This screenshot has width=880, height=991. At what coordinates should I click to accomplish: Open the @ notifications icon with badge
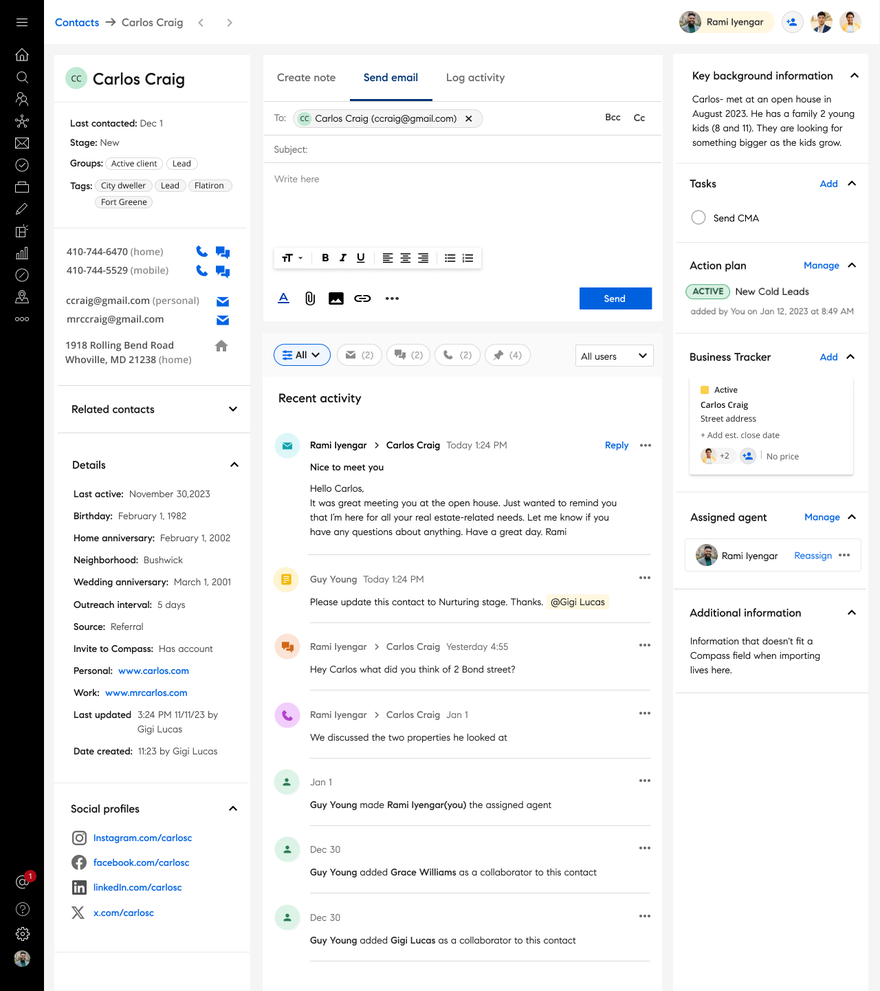tap(23, 880)
